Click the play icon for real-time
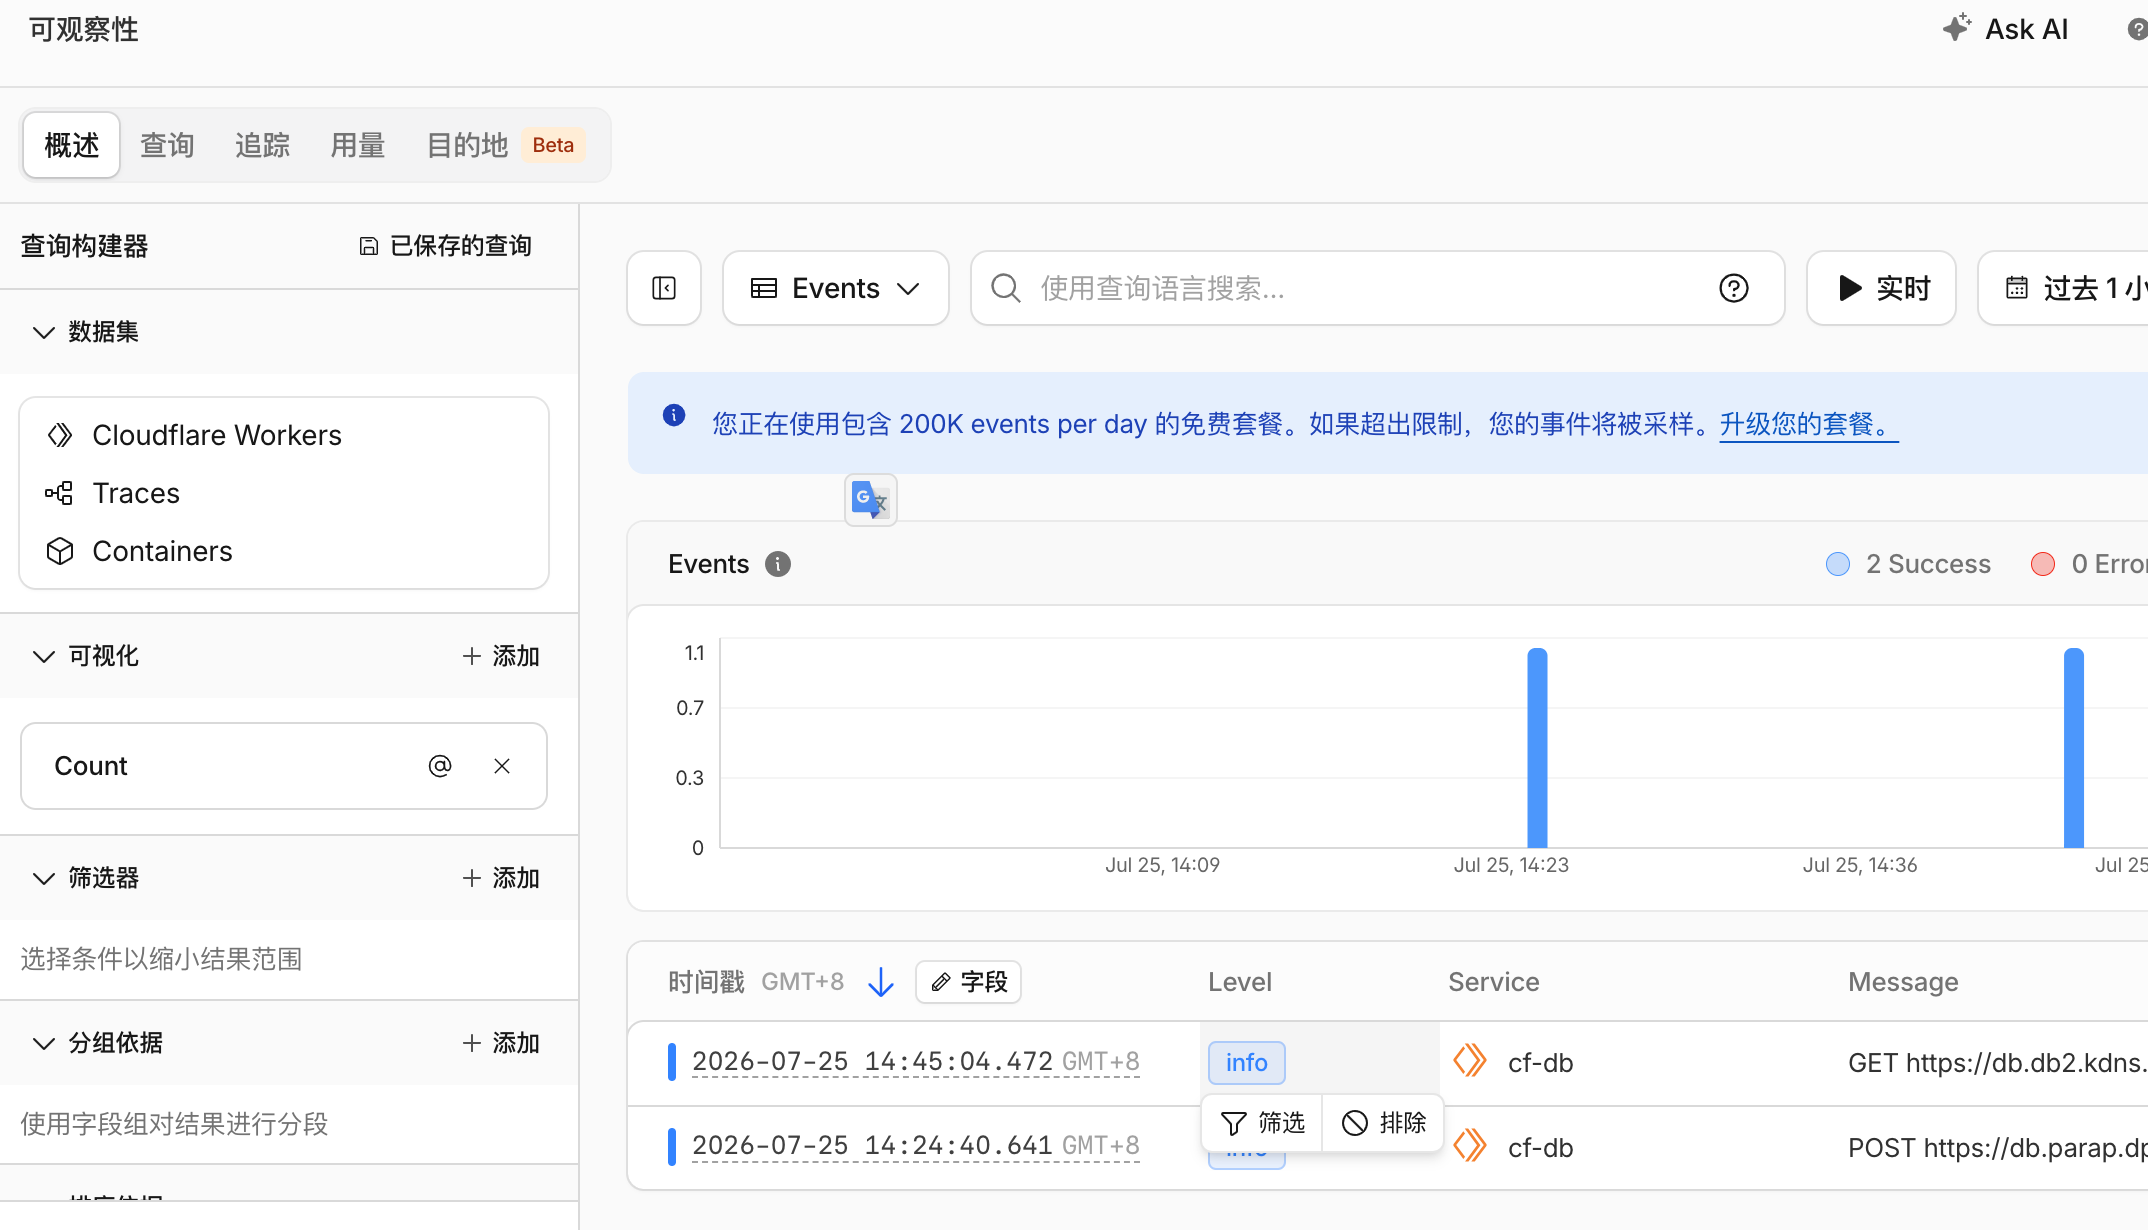 (x=1850, y=288)
